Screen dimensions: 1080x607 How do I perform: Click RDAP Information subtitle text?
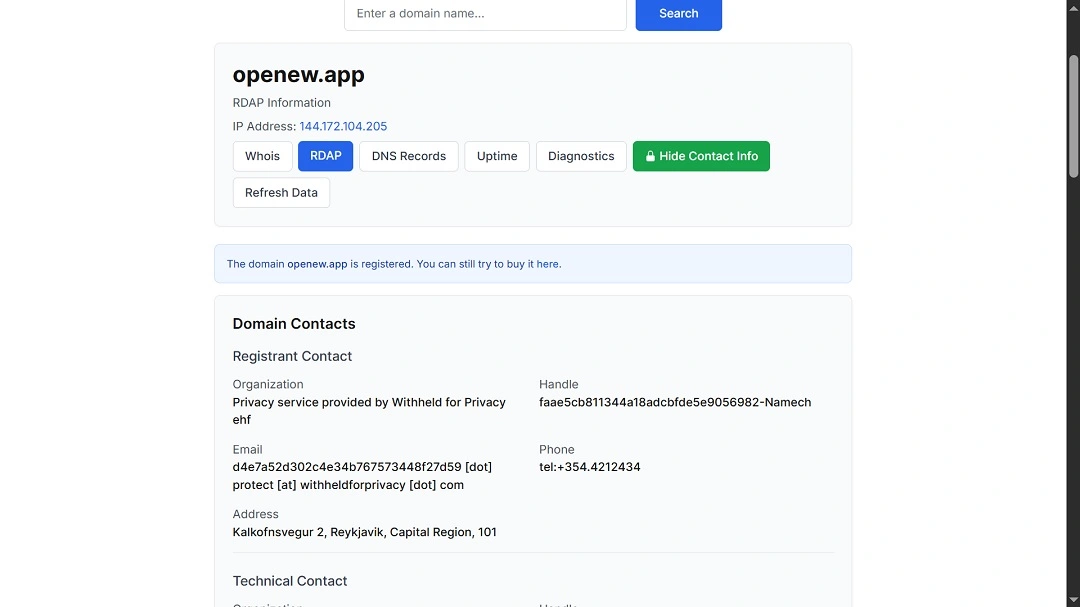point(281,103)
